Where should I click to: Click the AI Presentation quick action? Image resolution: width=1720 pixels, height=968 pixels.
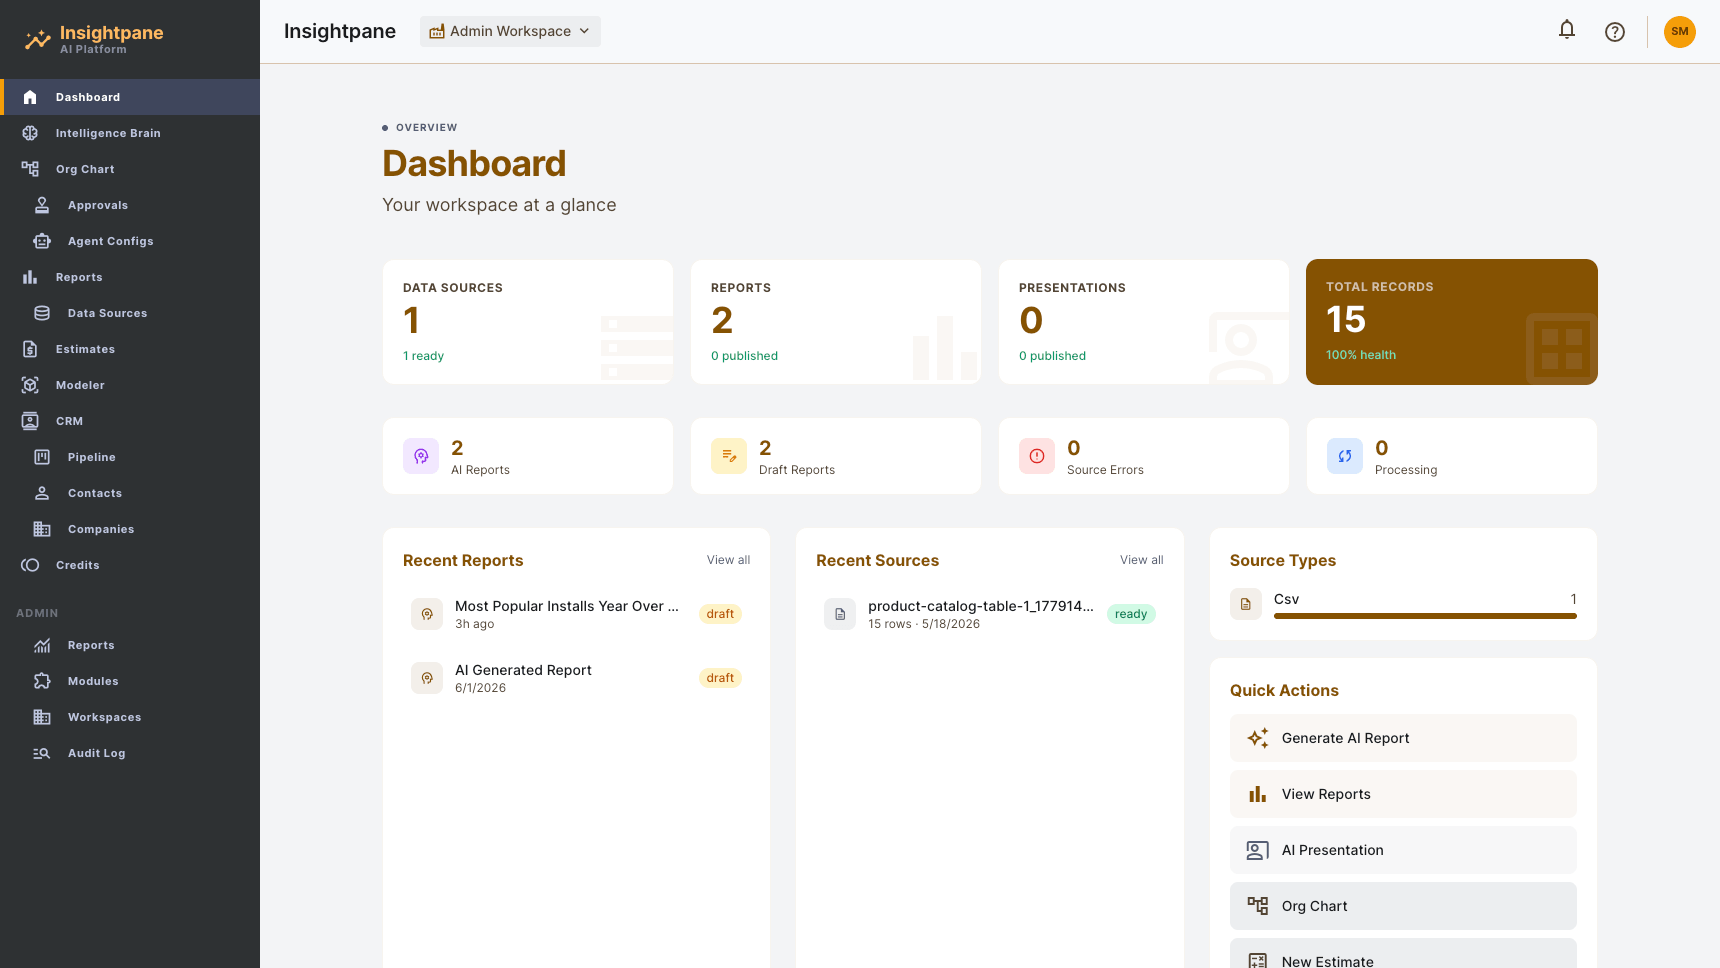(x=1403, y=850)
